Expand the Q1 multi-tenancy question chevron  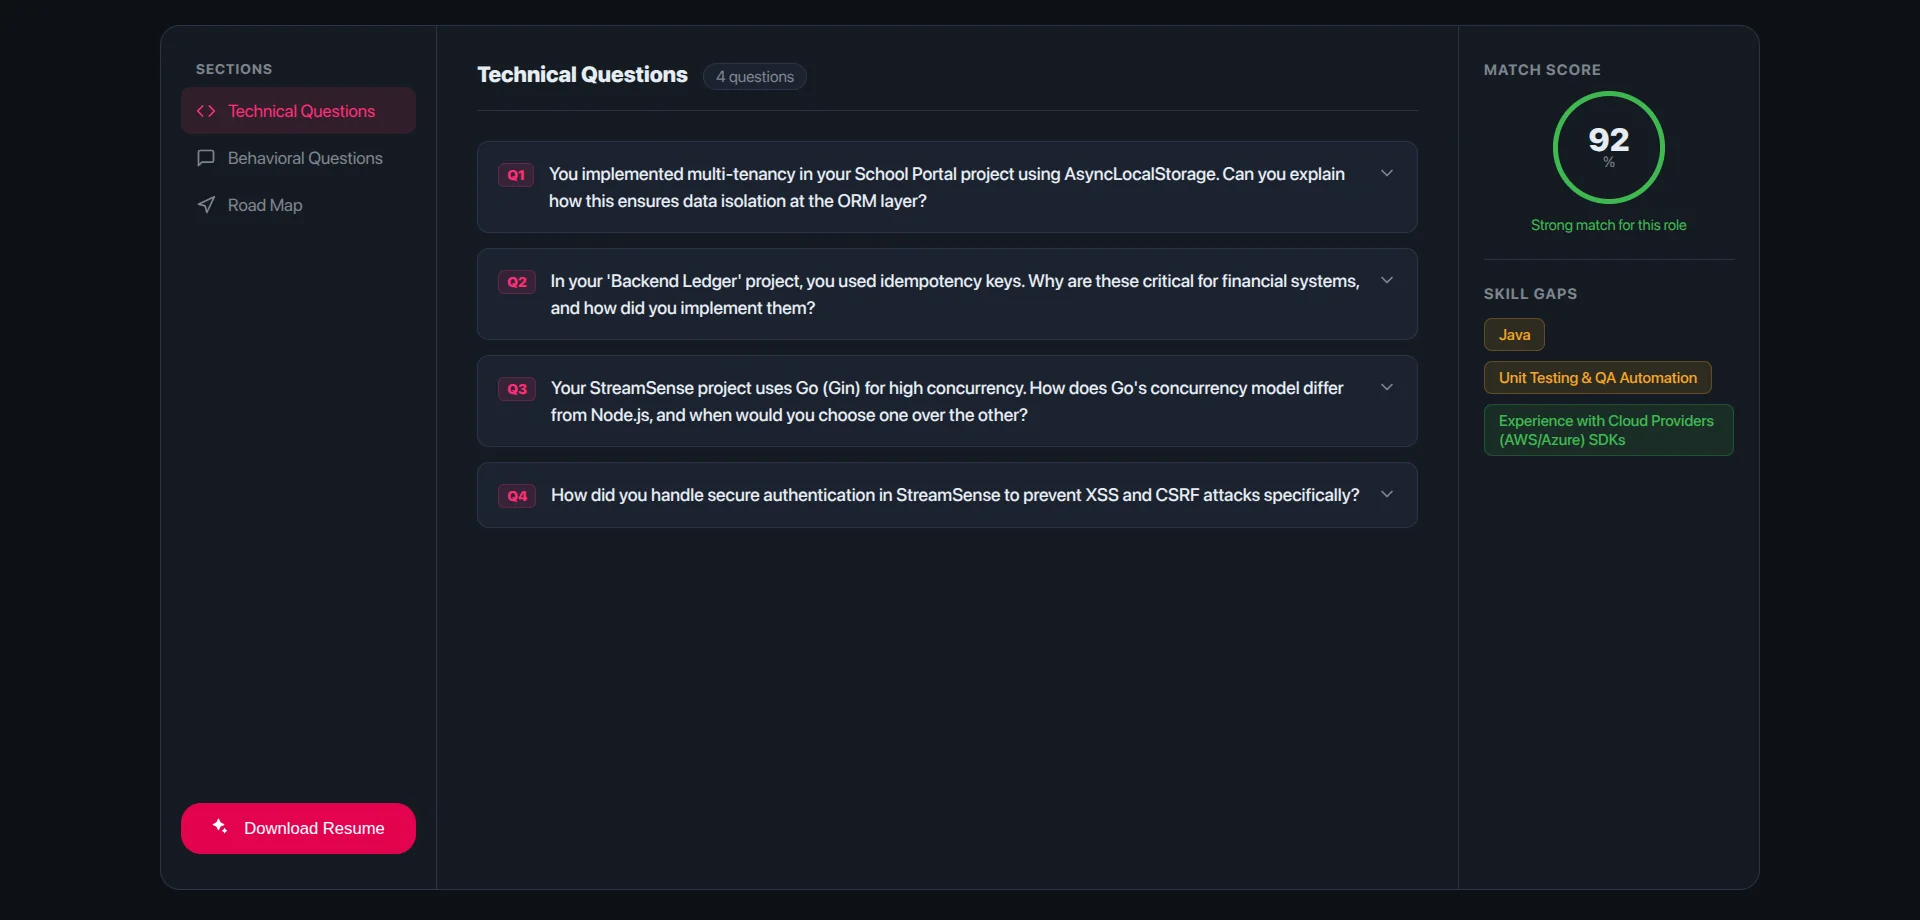(1387, 173)
